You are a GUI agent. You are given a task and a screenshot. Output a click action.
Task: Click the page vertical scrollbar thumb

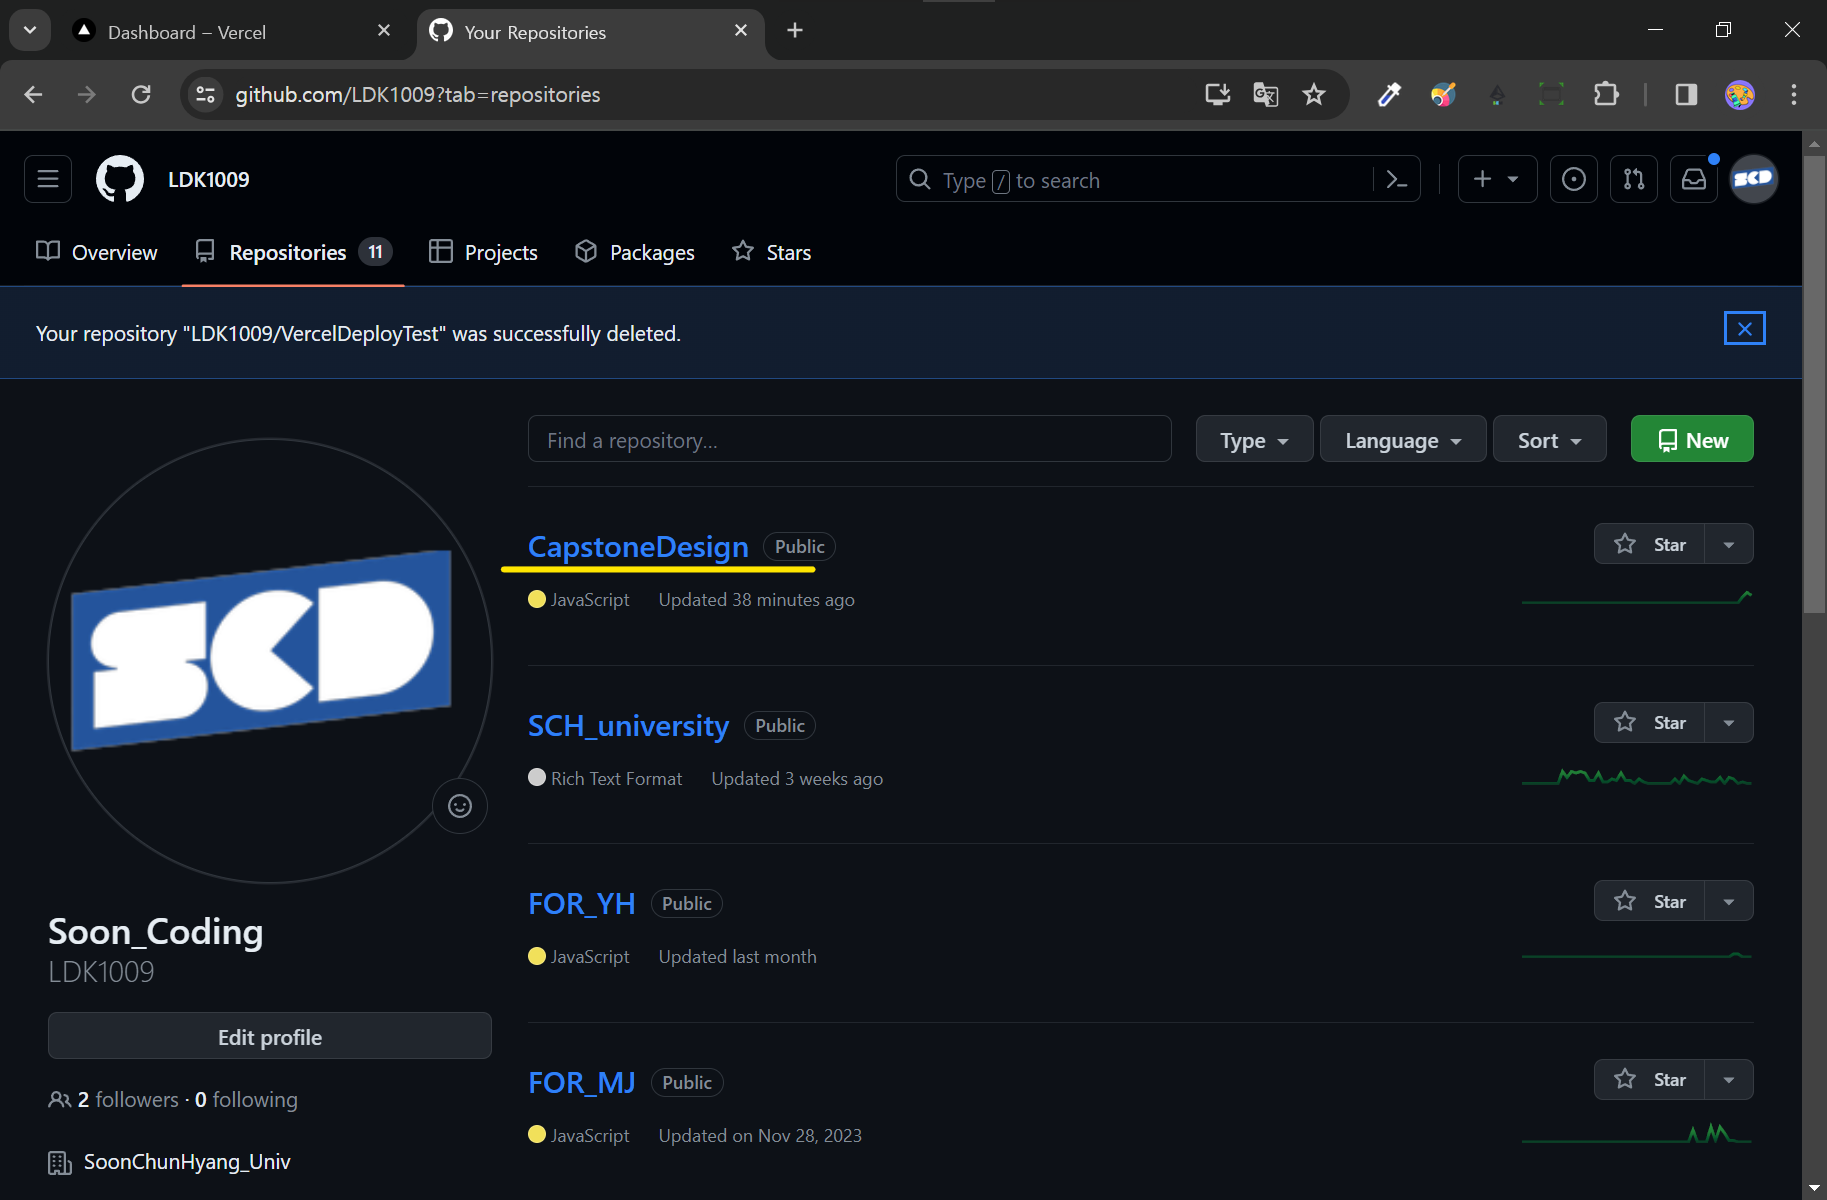coord(1814,384)
